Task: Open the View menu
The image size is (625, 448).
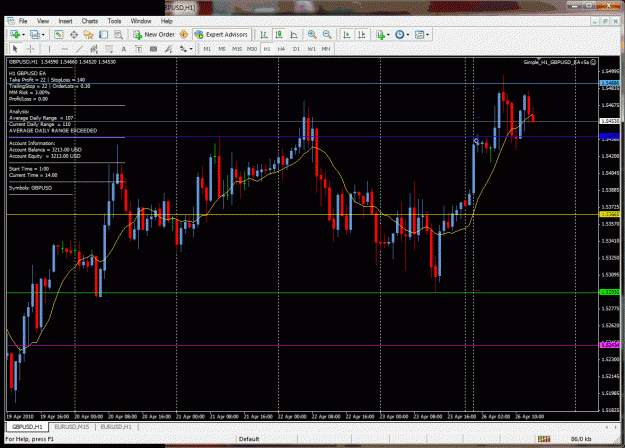Action: (43, 21)
